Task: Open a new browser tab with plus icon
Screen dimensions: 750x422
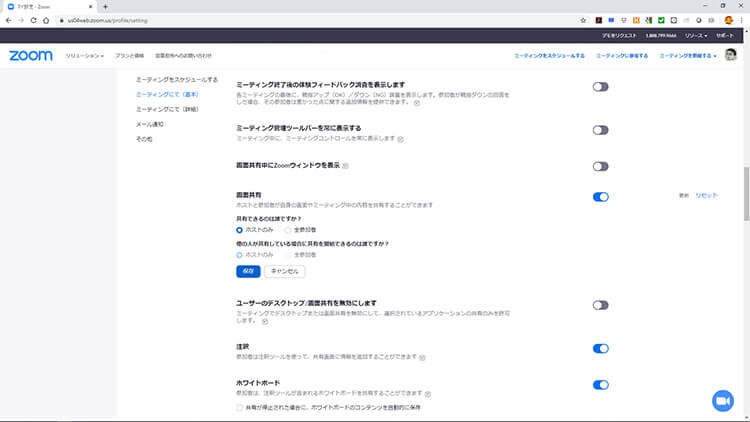Action: click(x=105, y=6)
